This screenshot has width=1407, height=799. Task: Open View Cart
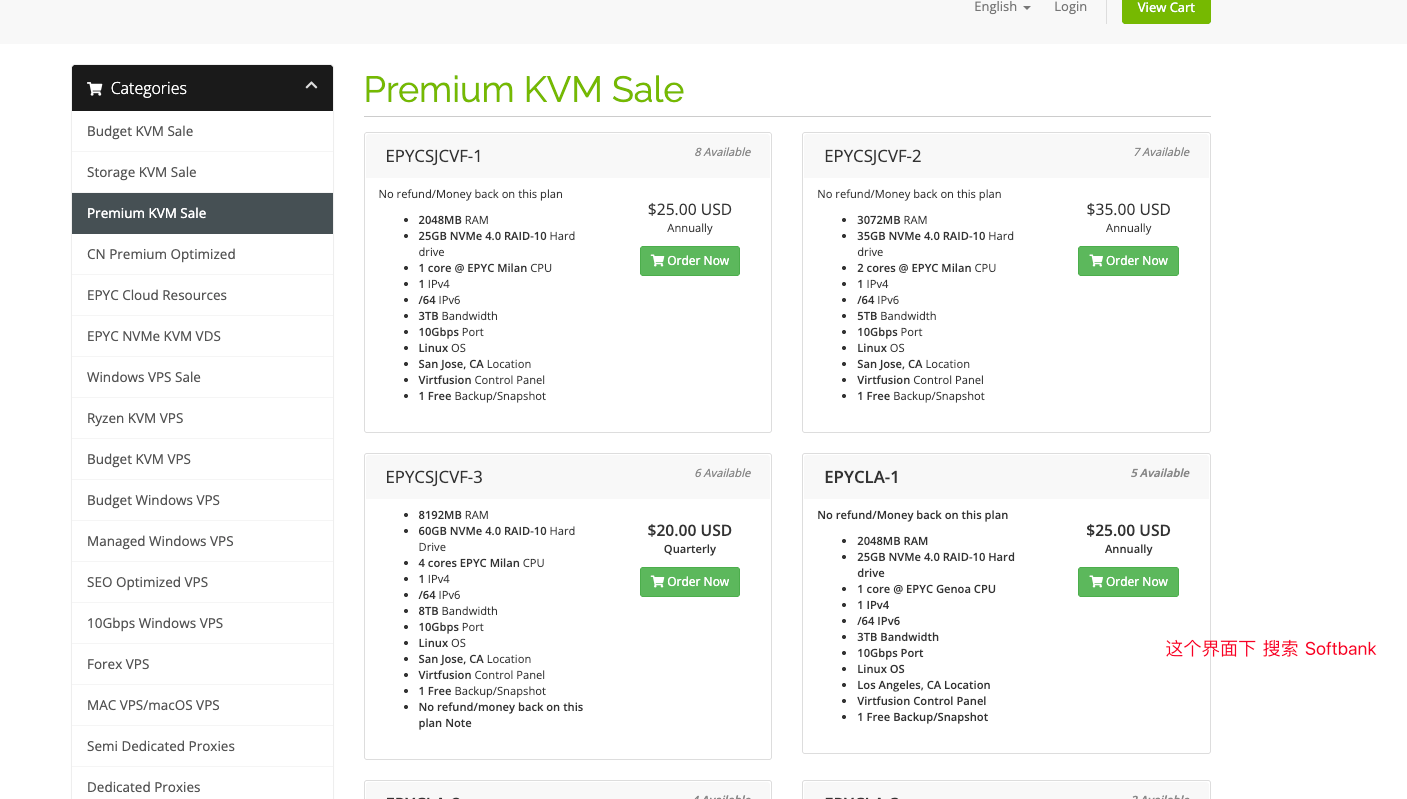tap(1166, 8)
